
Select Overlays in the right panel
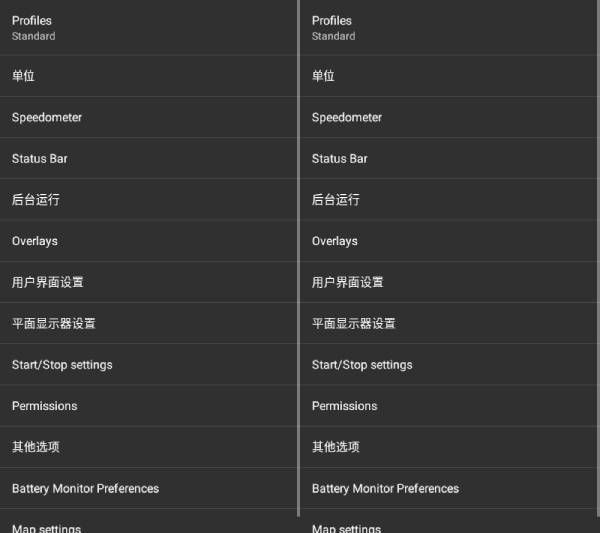pyautogui.click(x=449, y=241)
